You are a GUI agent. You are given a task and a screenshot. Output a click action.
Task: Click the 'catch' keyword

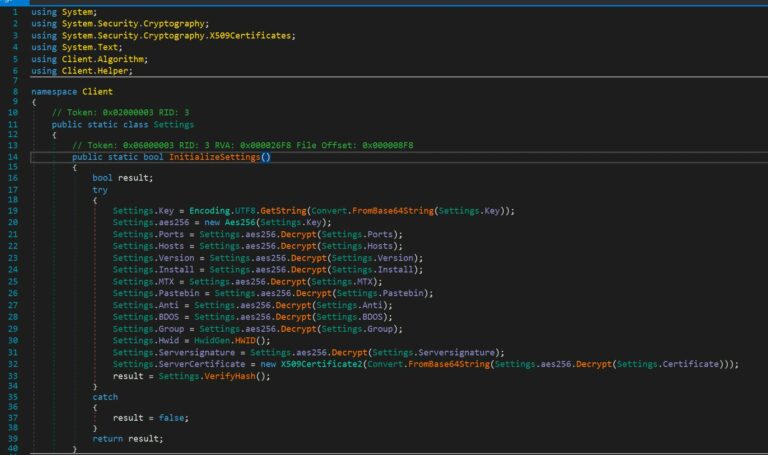coord(105,397)
